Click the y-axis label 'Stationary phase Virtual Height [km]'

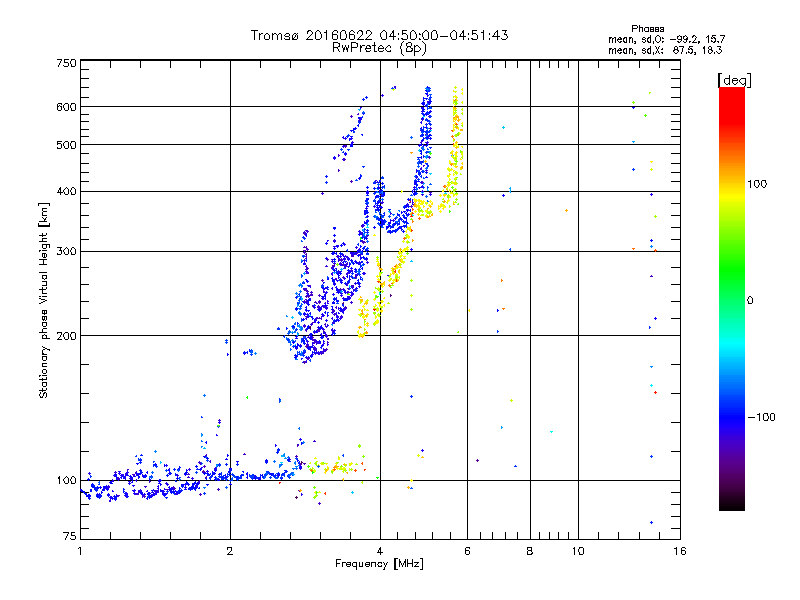[43, 300]
